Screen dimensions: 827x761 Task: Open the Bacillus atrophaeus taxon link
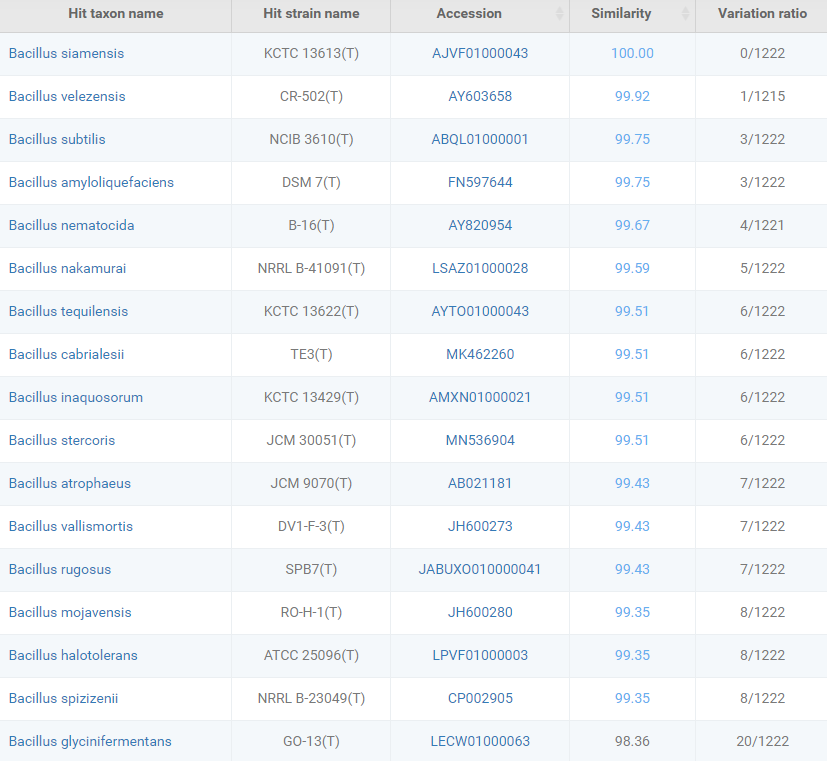click(70, 483)
